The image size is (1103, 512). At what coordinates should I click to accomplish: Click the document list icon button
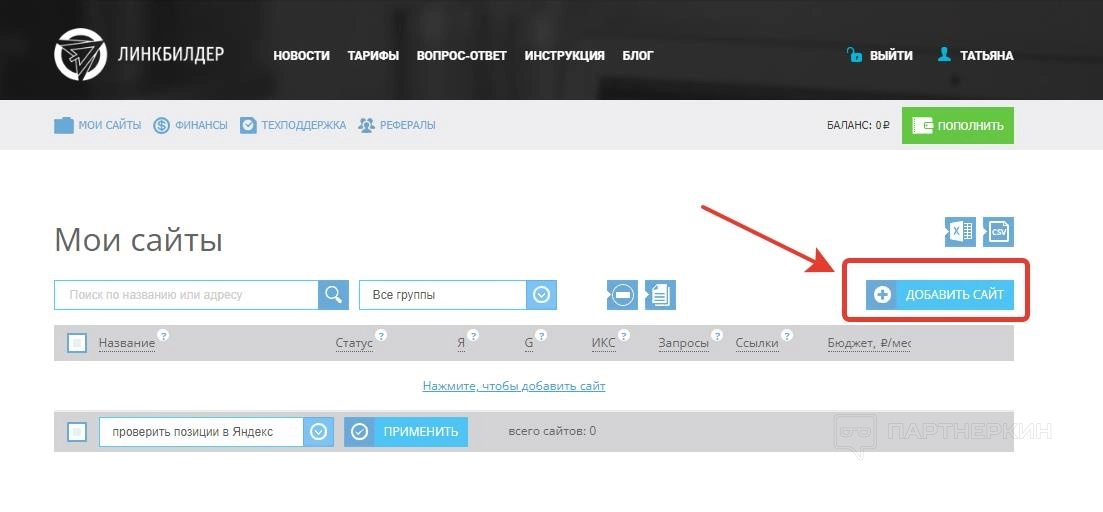(661, 295)
